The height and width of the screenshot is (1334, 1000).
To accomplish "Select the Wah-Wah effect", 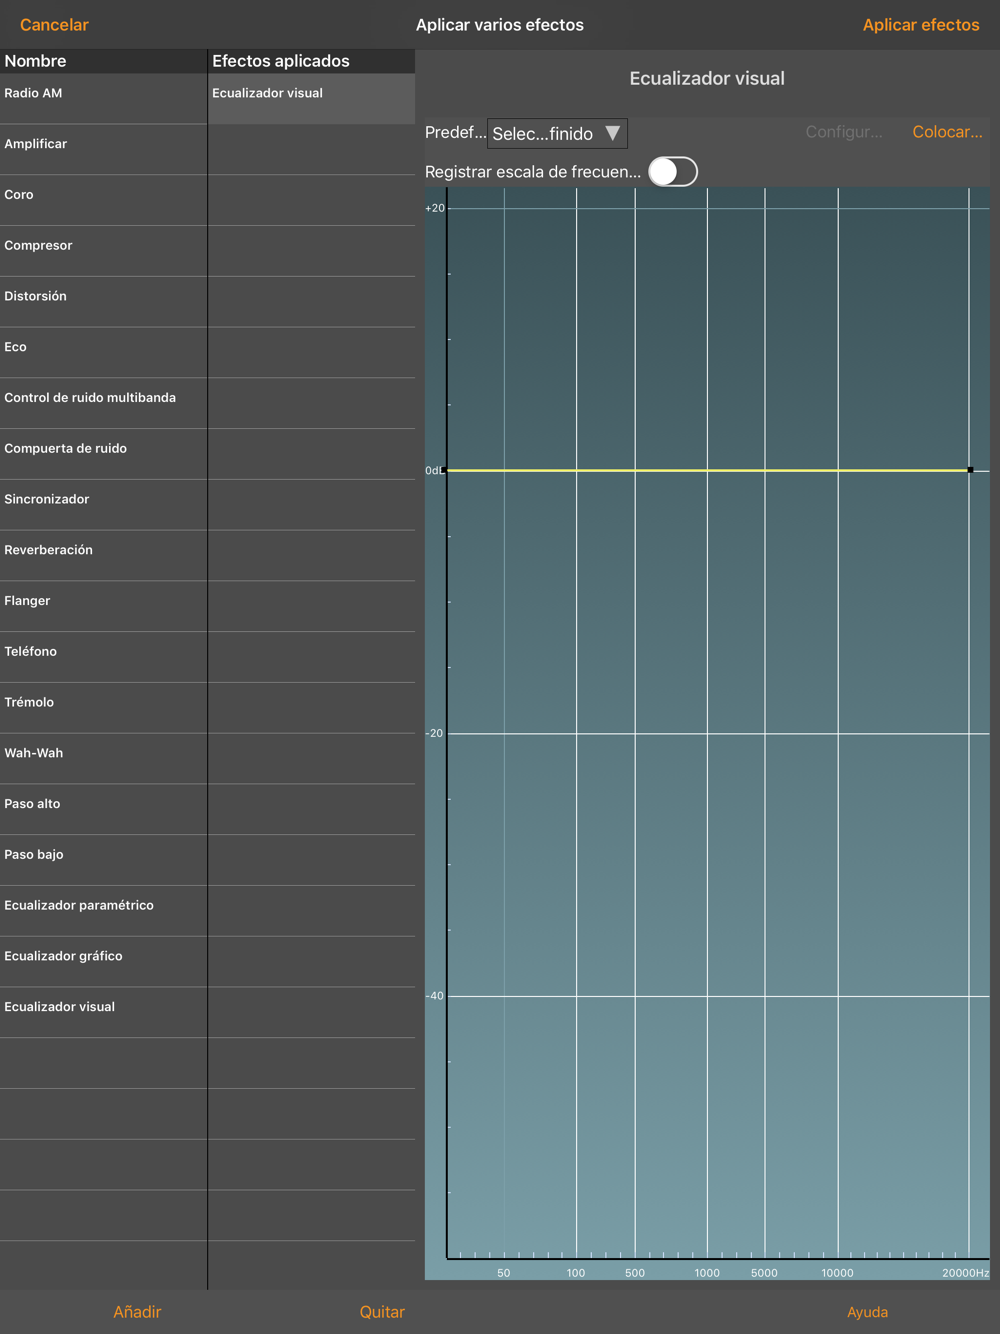I will (103, 759).
